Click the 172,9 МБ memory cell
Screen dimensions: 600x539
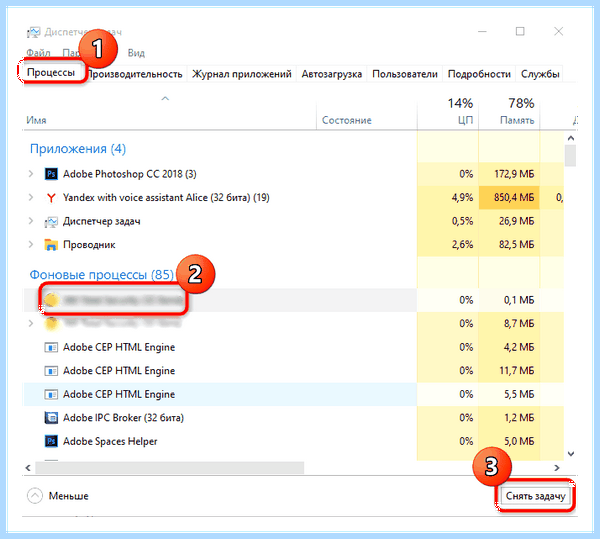click(509, 174)
